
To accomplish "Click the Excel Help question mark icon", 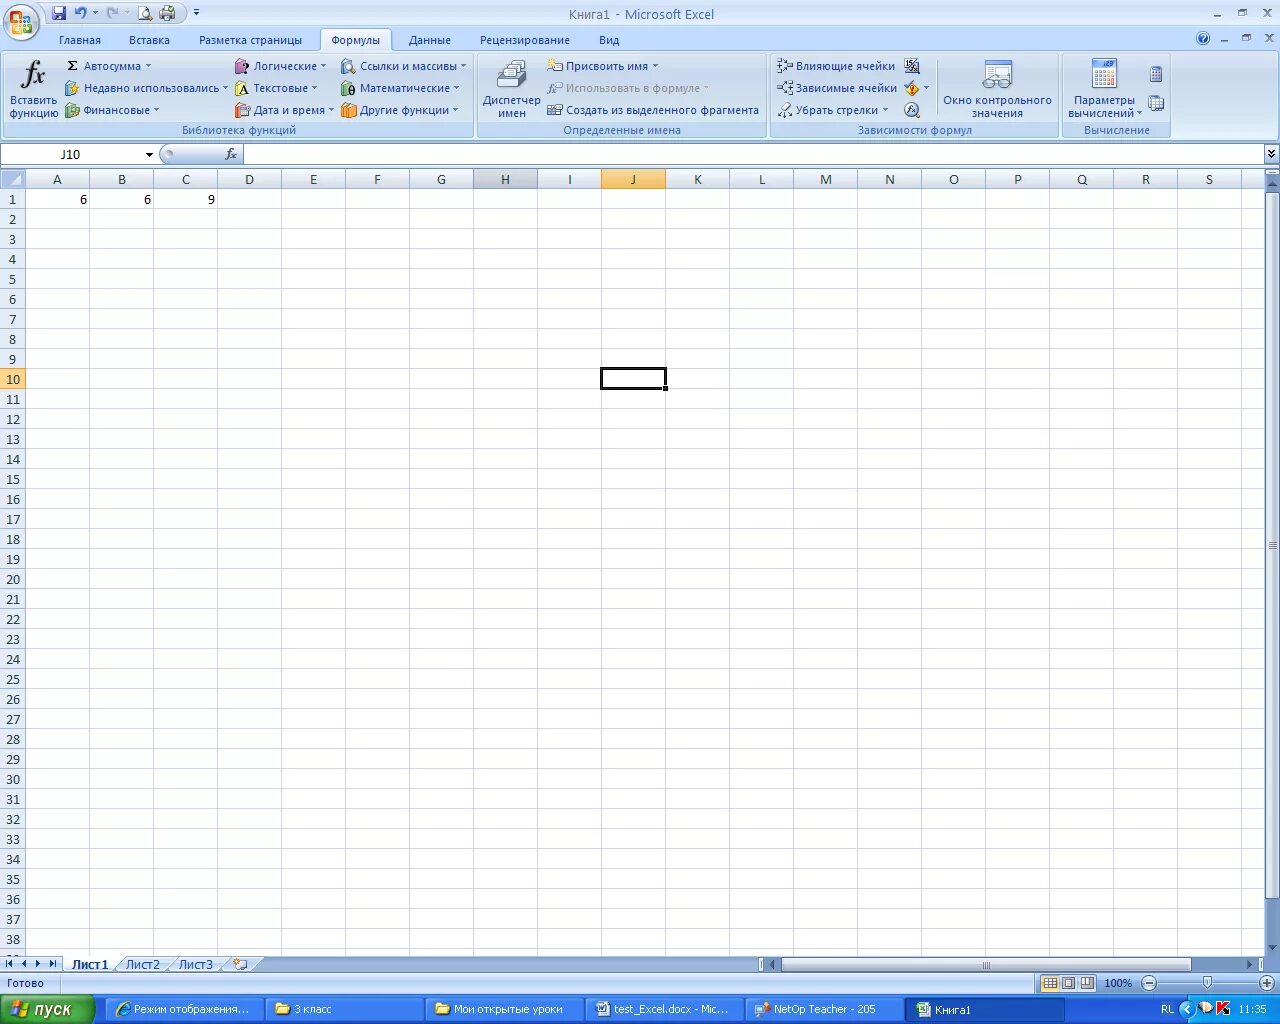I will [1203, 39].
